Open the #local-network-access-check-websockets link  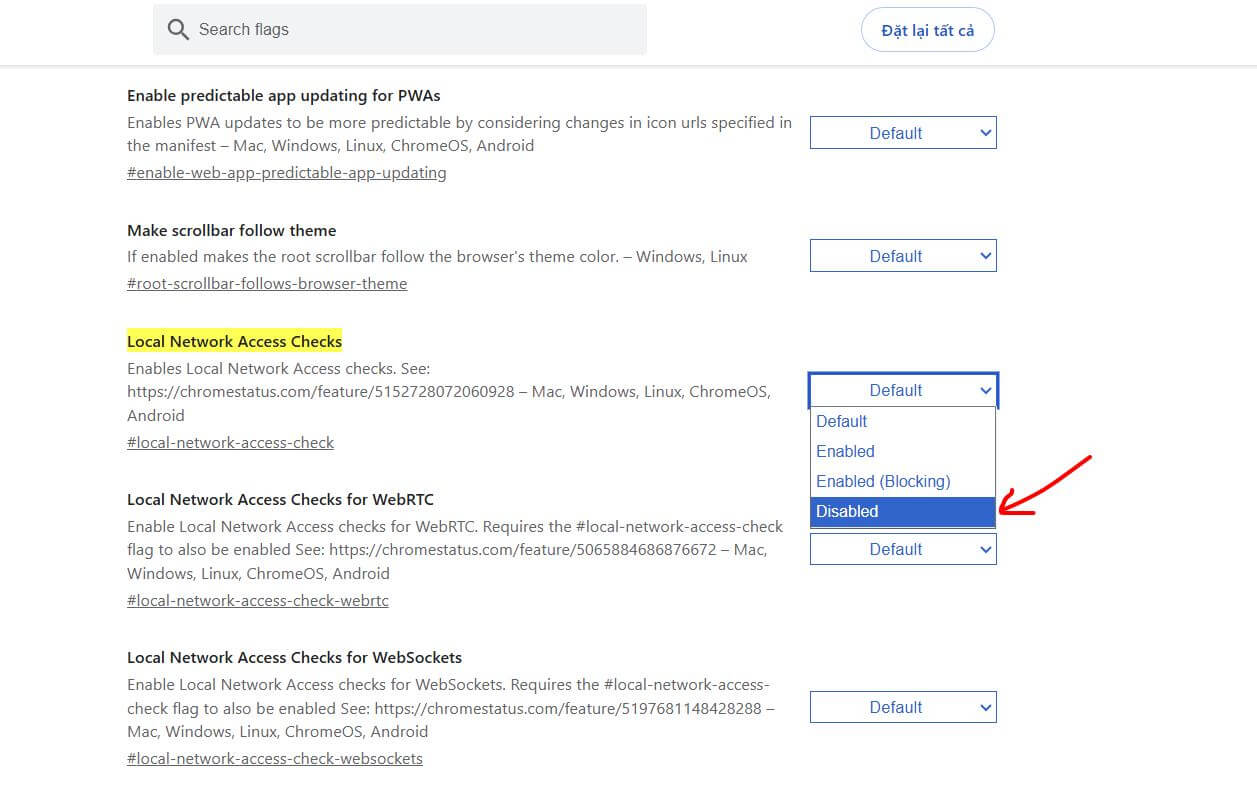275,758
